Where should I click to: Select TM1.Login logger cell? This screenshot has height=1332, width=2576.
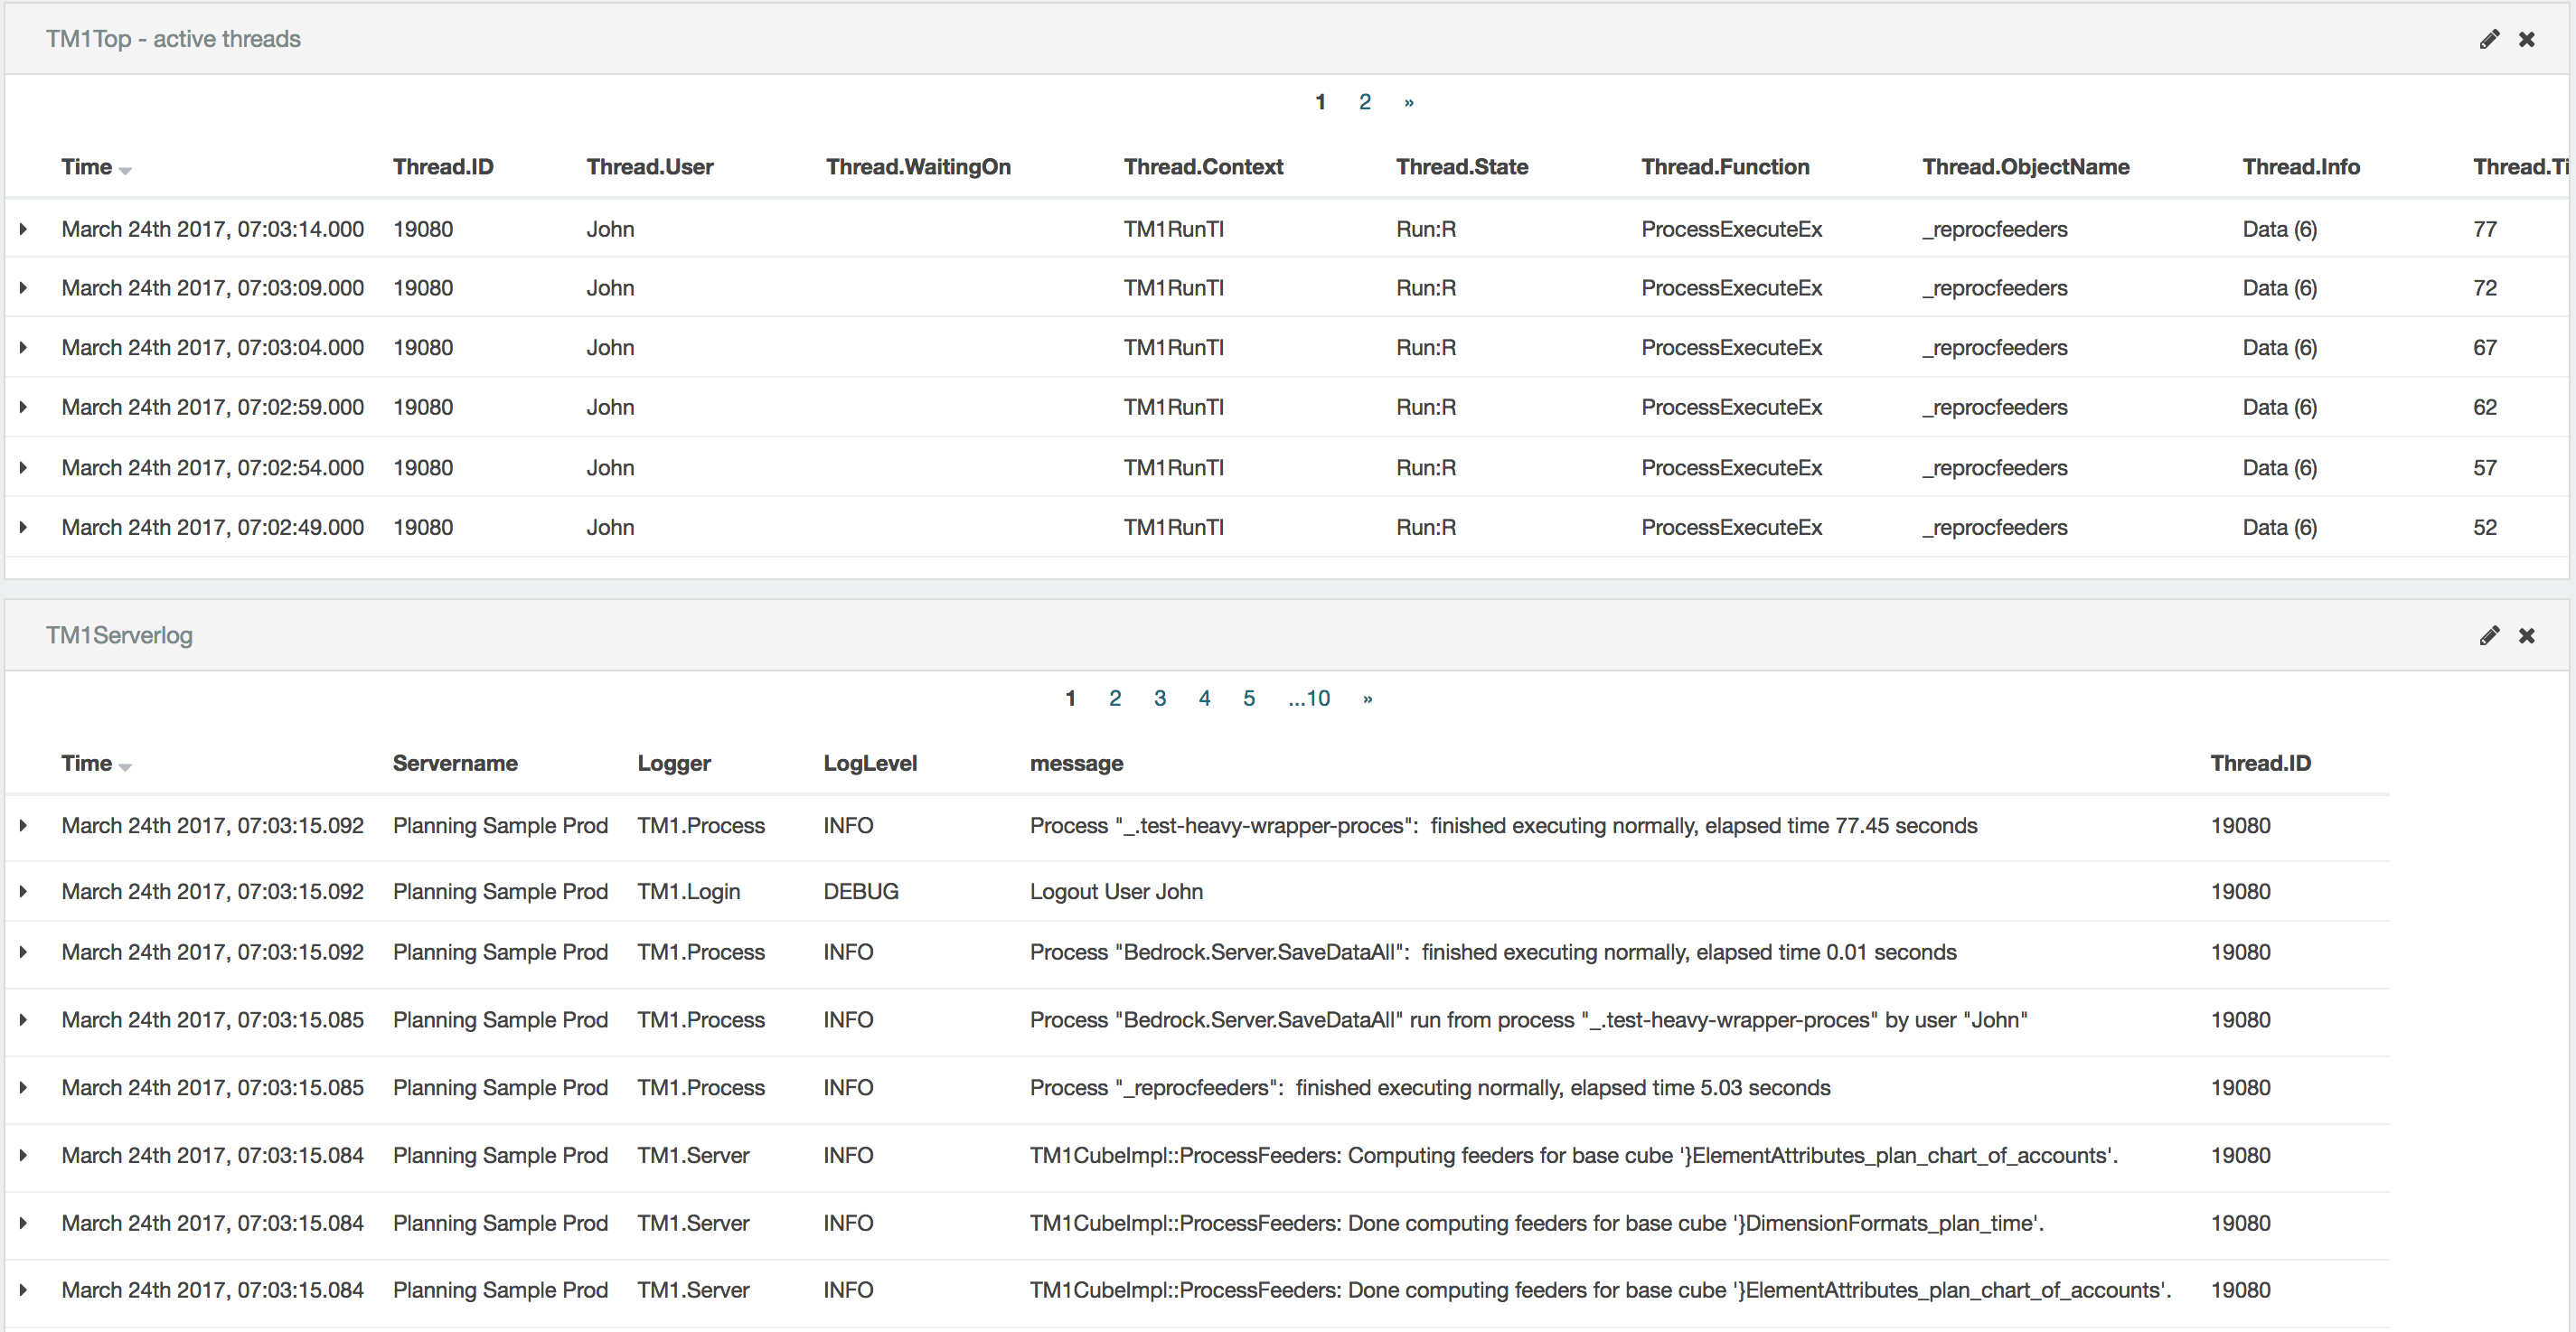click(x=689, y=891)
